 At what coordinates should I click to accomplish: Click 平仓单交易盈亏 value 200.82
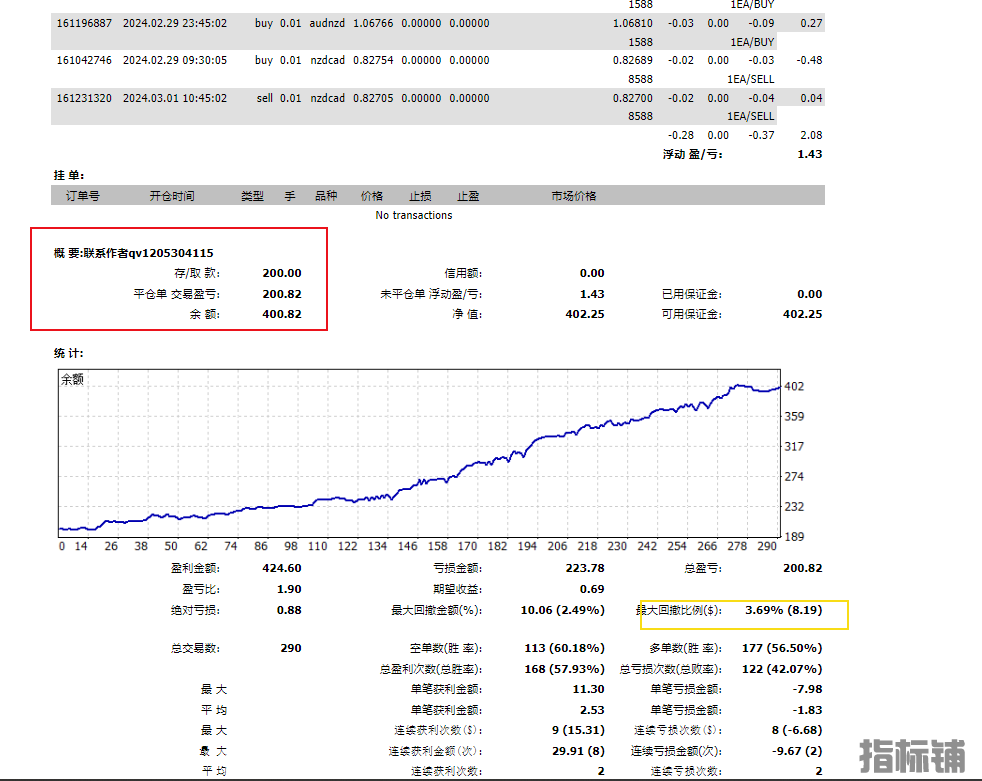coord(282,294)
